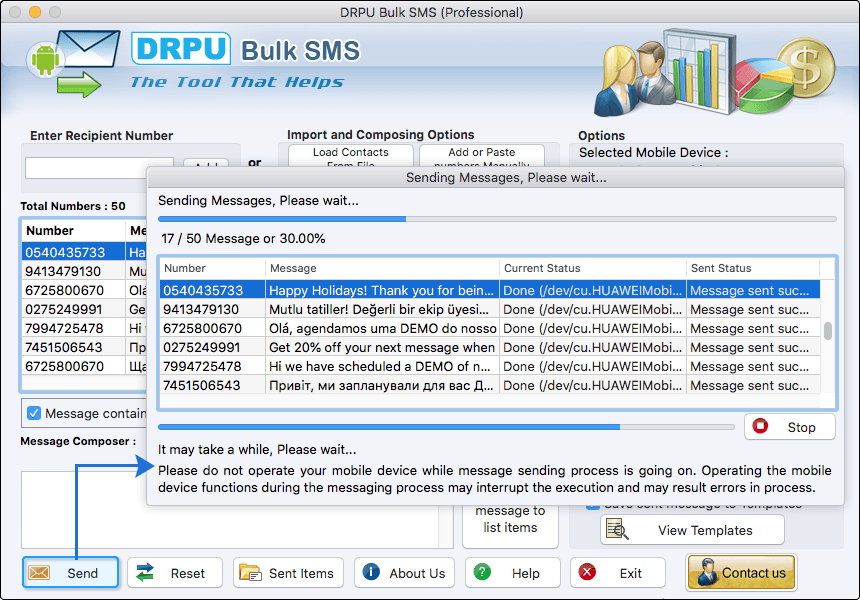Click the About Us info icon
860x600 pixels.
(371, 572)
